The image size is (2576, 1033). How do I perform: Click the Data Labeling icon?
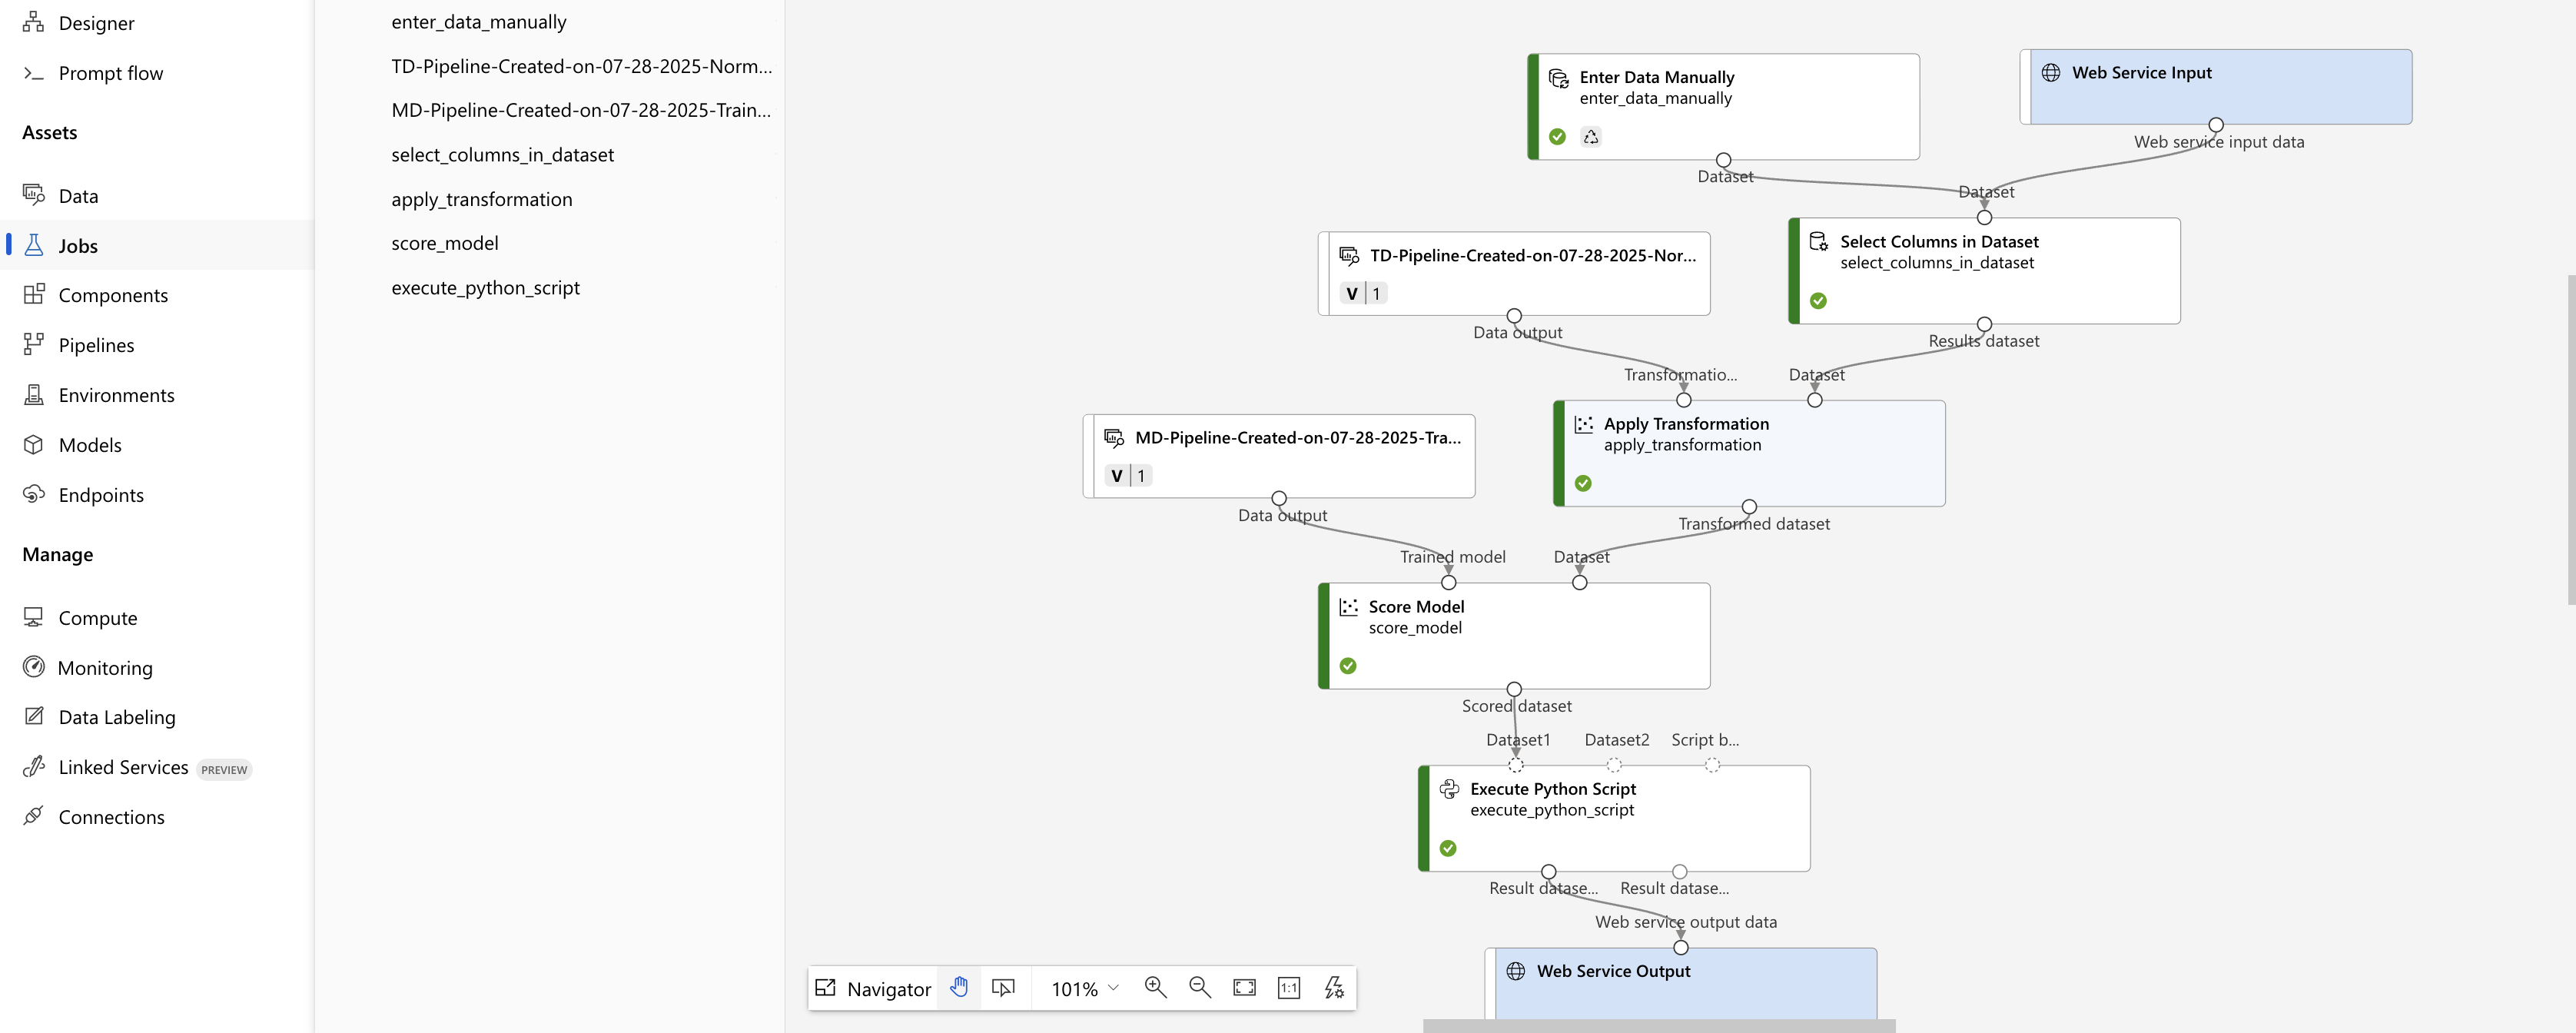(x=33, y=716)
